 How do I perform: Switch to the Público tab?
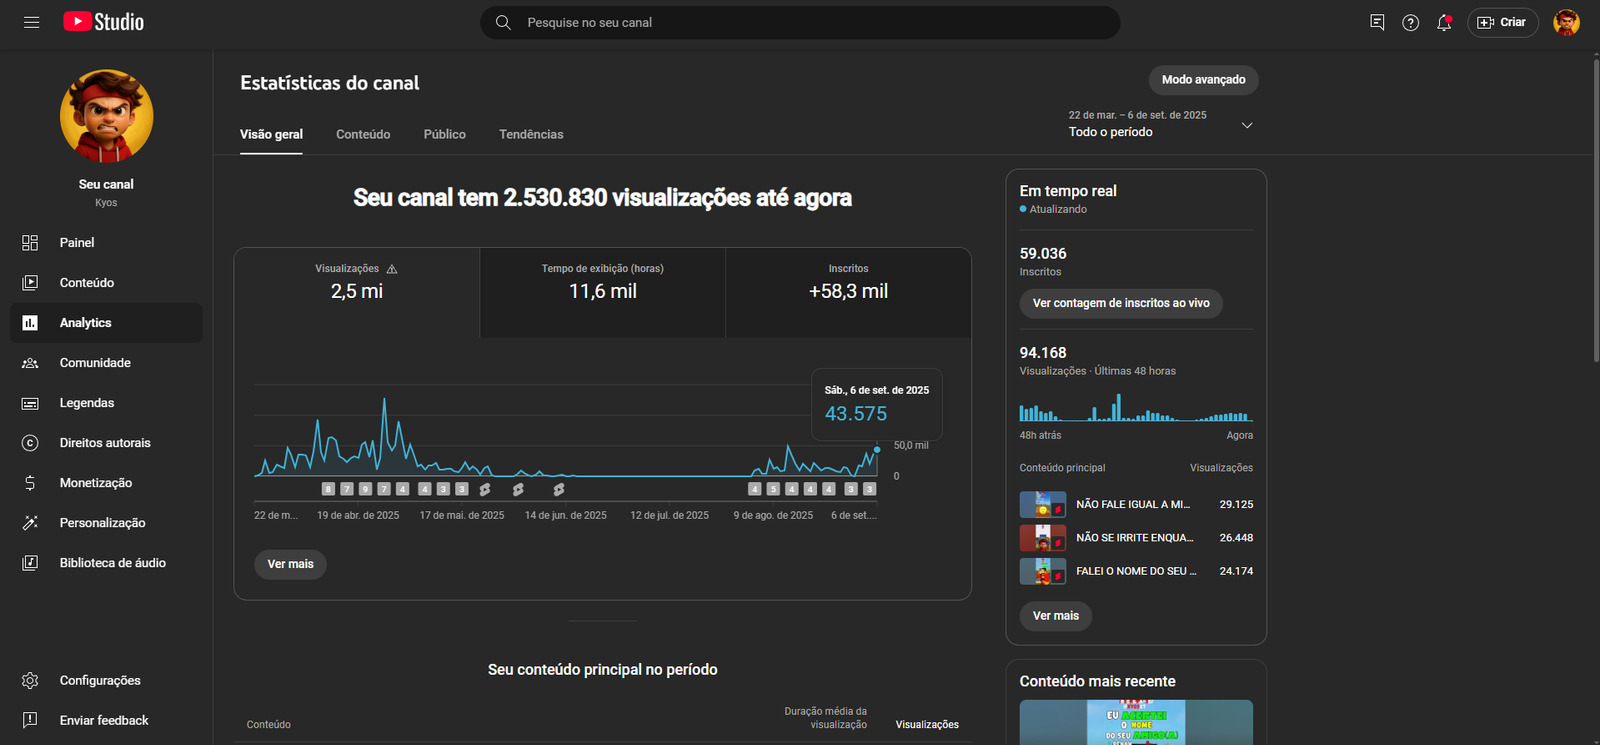pyautogui.click(x=444, y=134)
